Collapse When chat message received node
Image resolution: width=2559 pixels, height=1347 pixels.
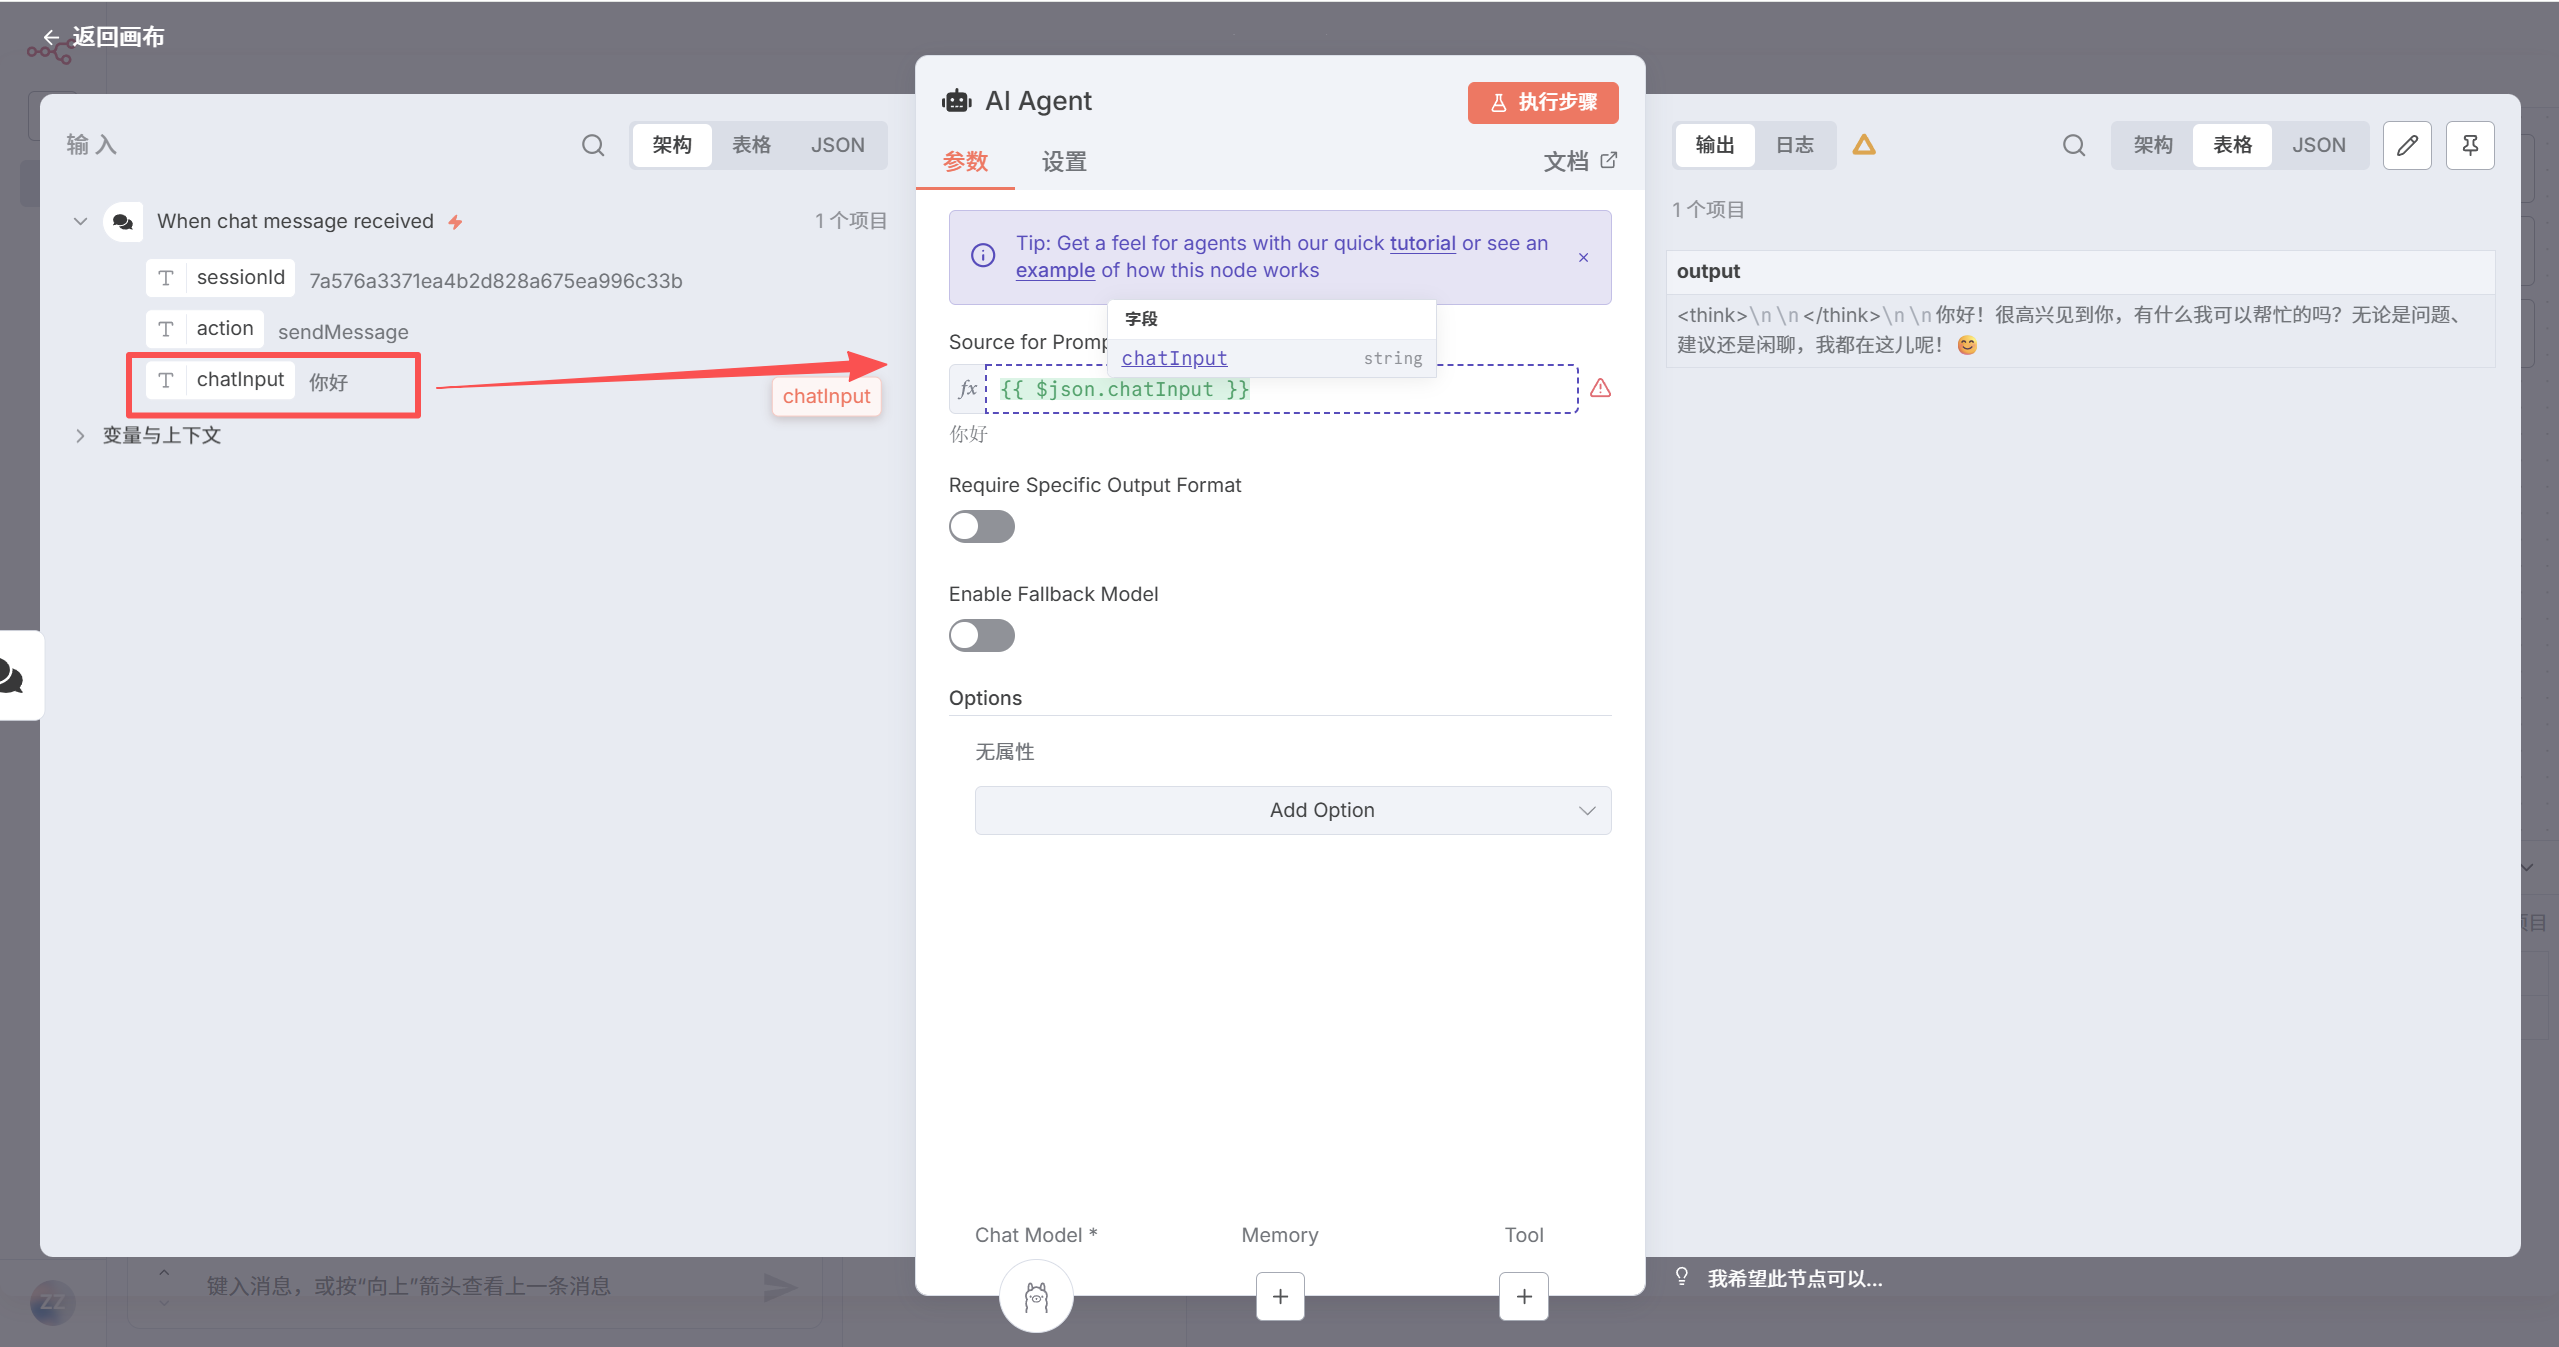[x=80, y=221]
